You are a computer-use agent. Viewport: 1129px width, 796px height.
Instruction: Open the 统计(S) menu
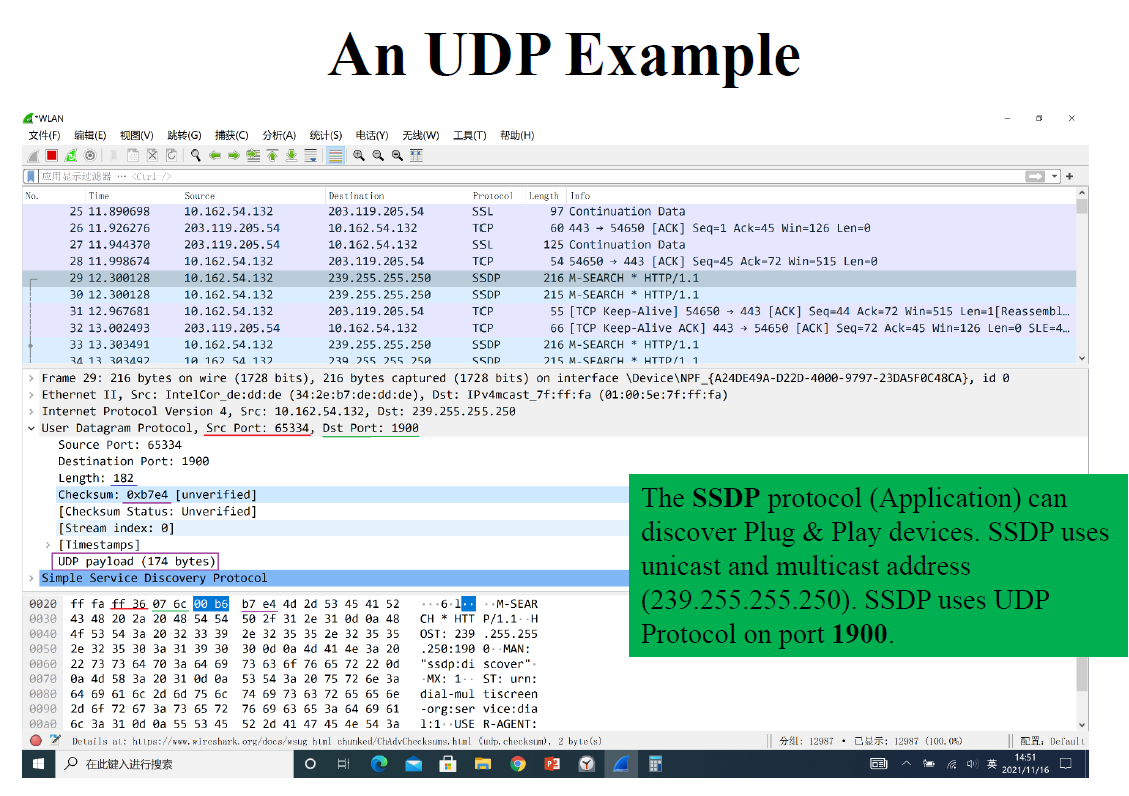pos(325,135)
